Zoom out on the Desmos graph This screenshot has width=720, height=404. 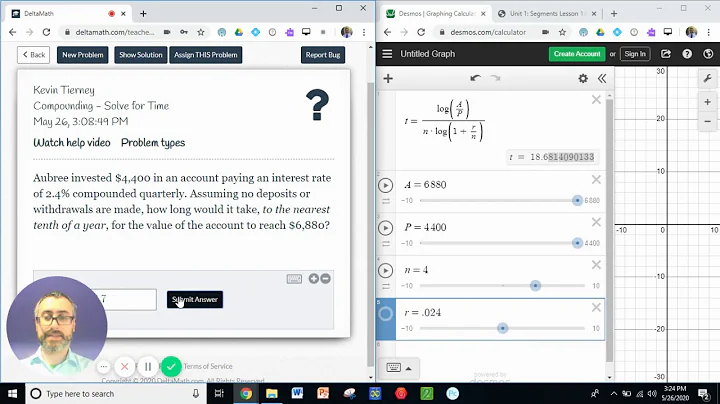coord(708,122)
